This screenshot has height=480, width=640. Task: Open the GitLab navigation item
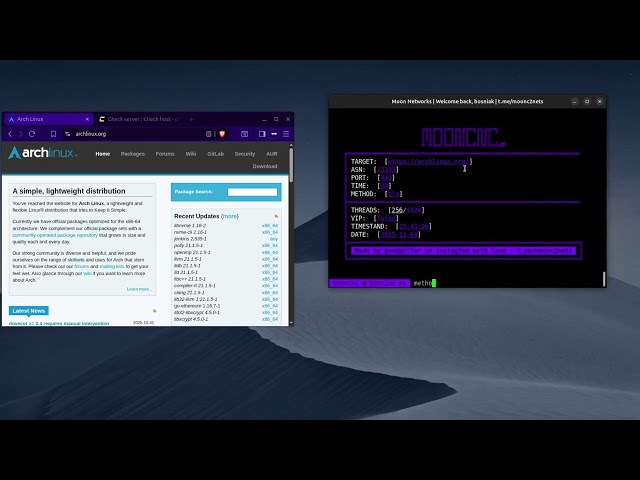[x=216, y=154]
